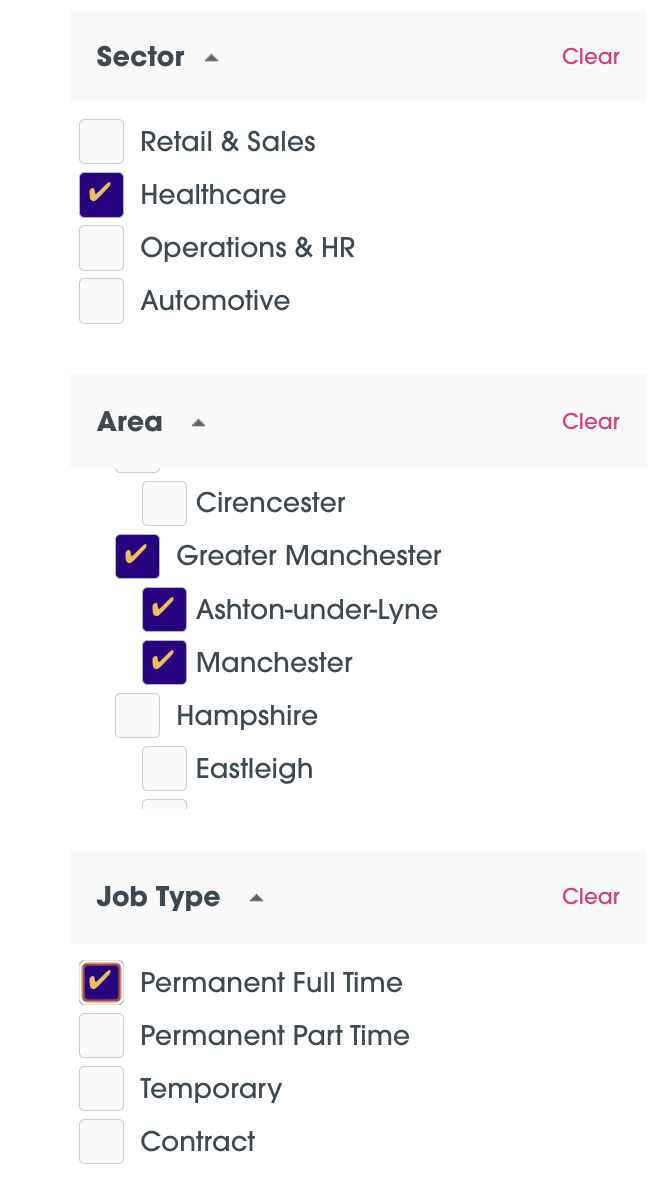
Task: Clear the Area selections
Action: [590, 422]
